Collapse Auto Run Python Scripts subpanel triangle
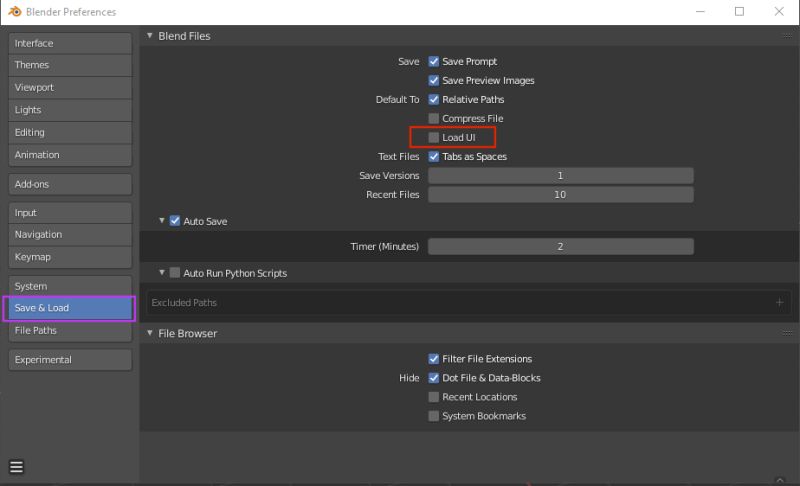Screen dimensions: 800x486 point(162,273)
